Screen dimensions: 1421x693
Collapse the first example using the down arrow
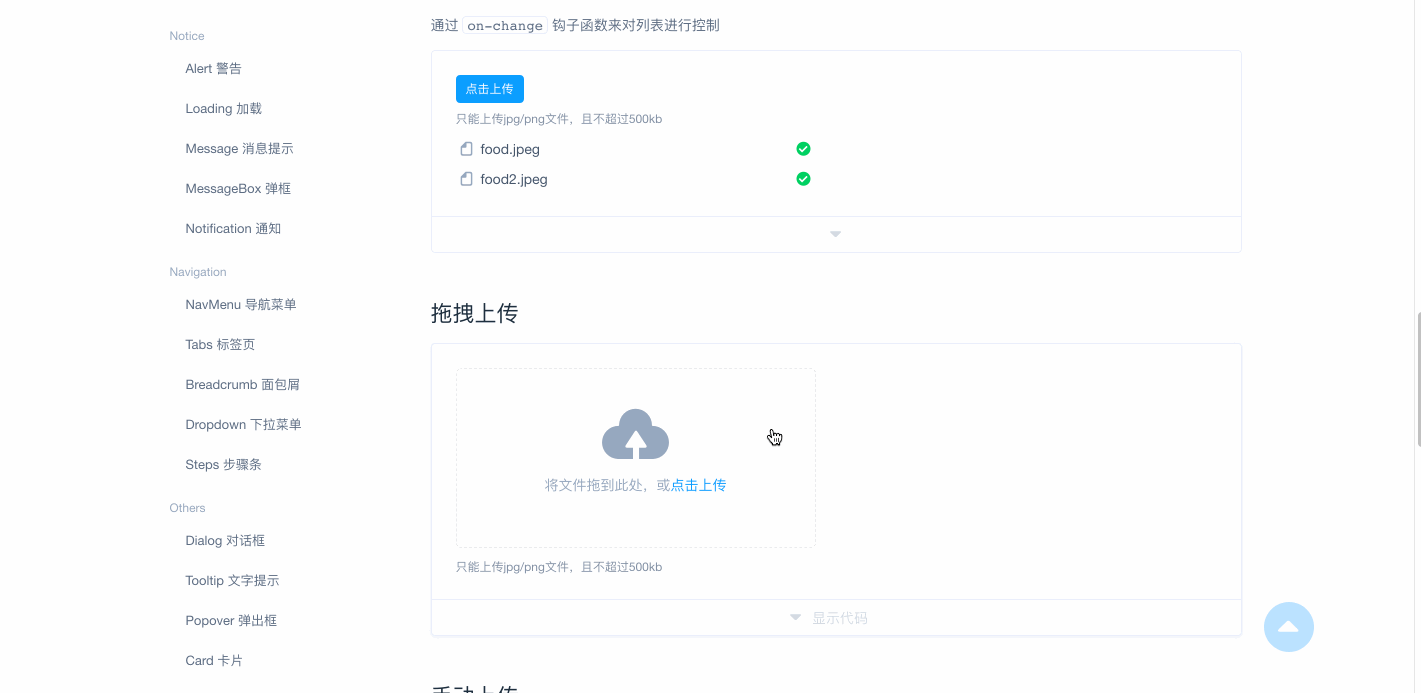(x=835, y=233)
